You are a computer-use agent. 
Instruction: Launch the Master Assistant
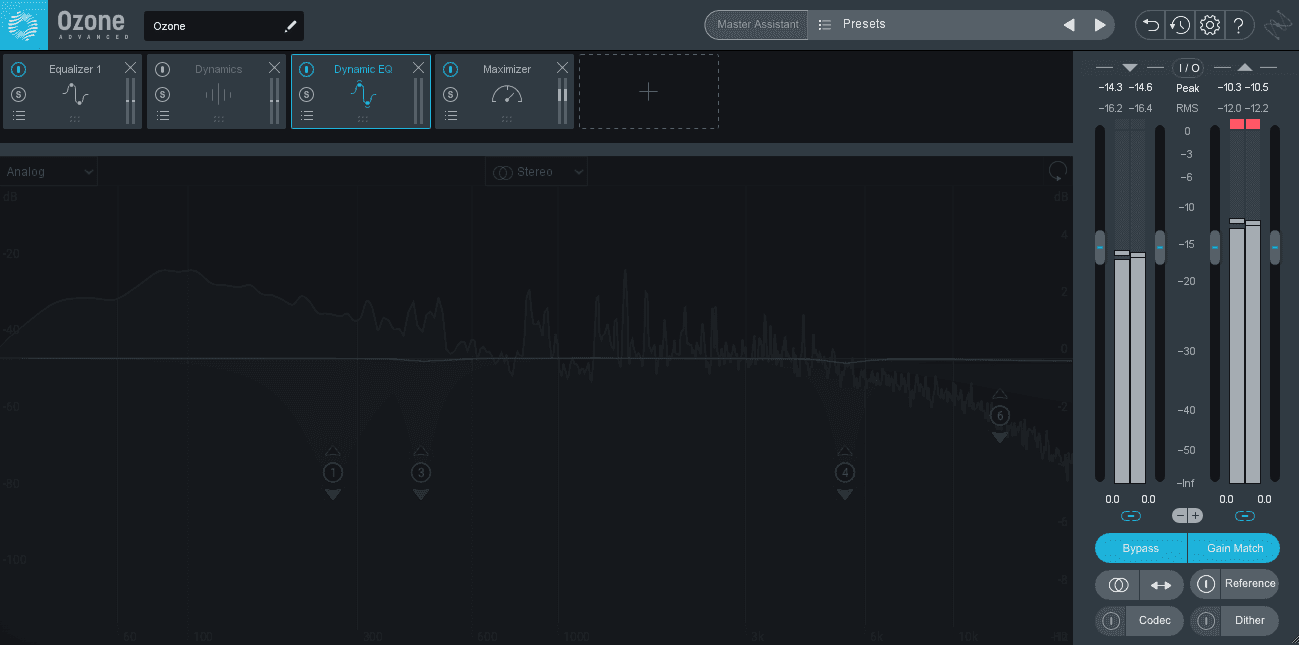[x=757, y=25]
